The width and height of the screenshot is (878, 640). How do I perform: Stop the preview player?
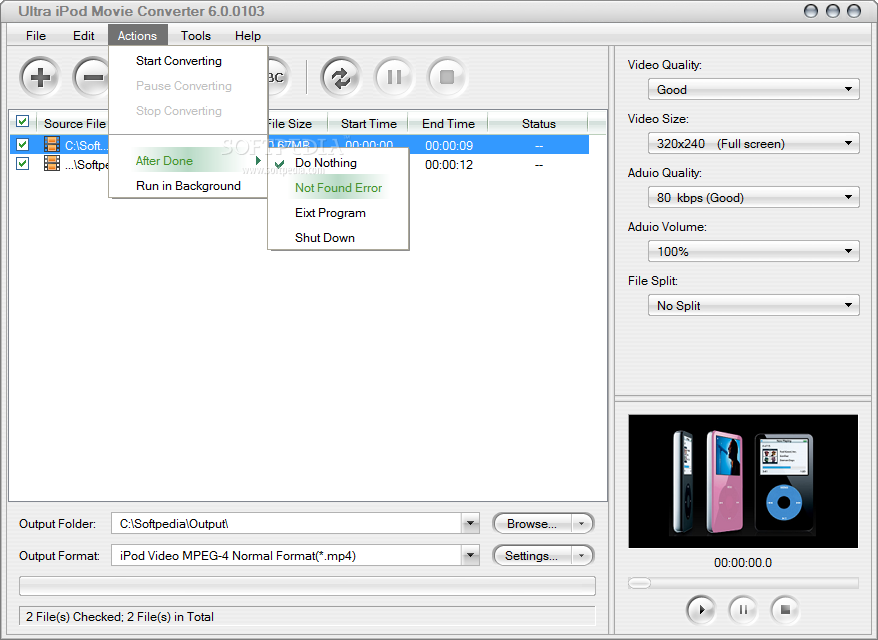(x=785, y=609)
